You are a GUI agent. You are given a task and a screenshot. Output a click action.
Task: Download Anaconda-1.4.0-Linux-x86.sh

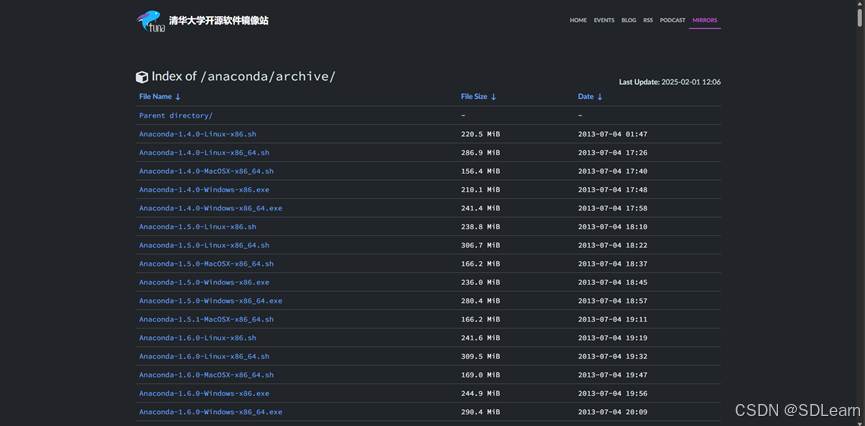point(197,134)
